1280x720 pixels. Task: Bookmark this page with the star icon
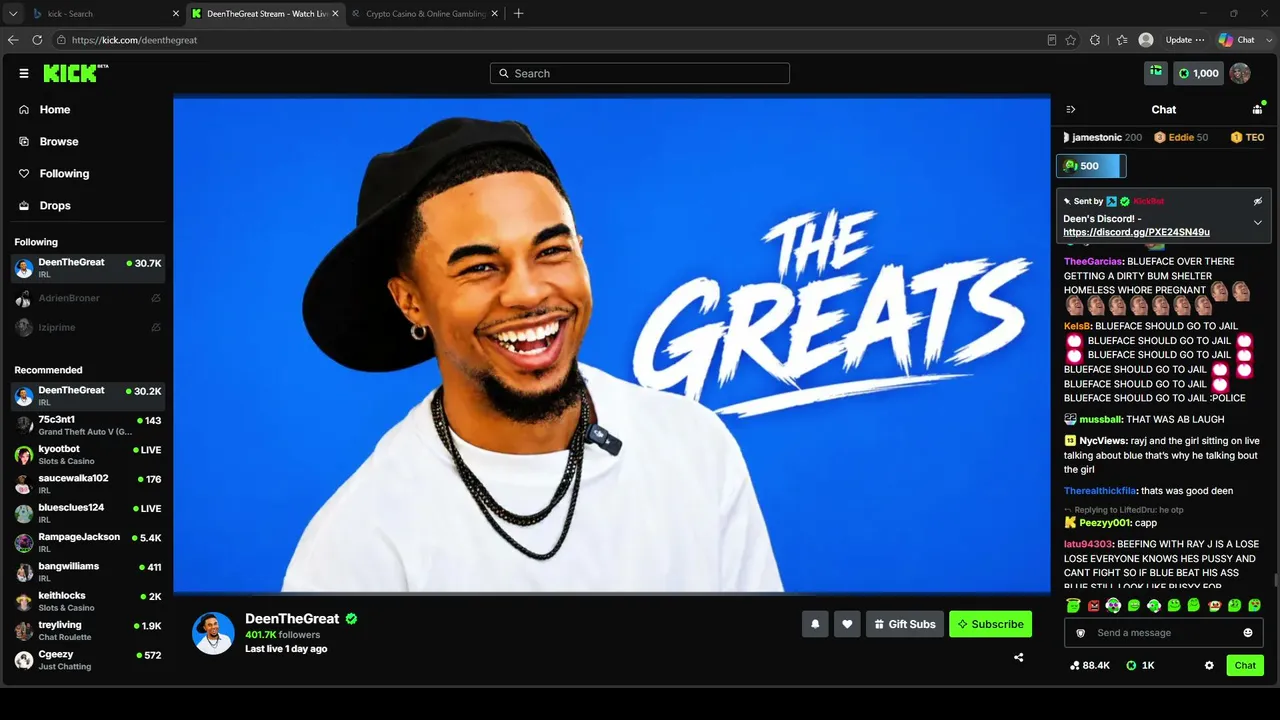click(1071, 40)
